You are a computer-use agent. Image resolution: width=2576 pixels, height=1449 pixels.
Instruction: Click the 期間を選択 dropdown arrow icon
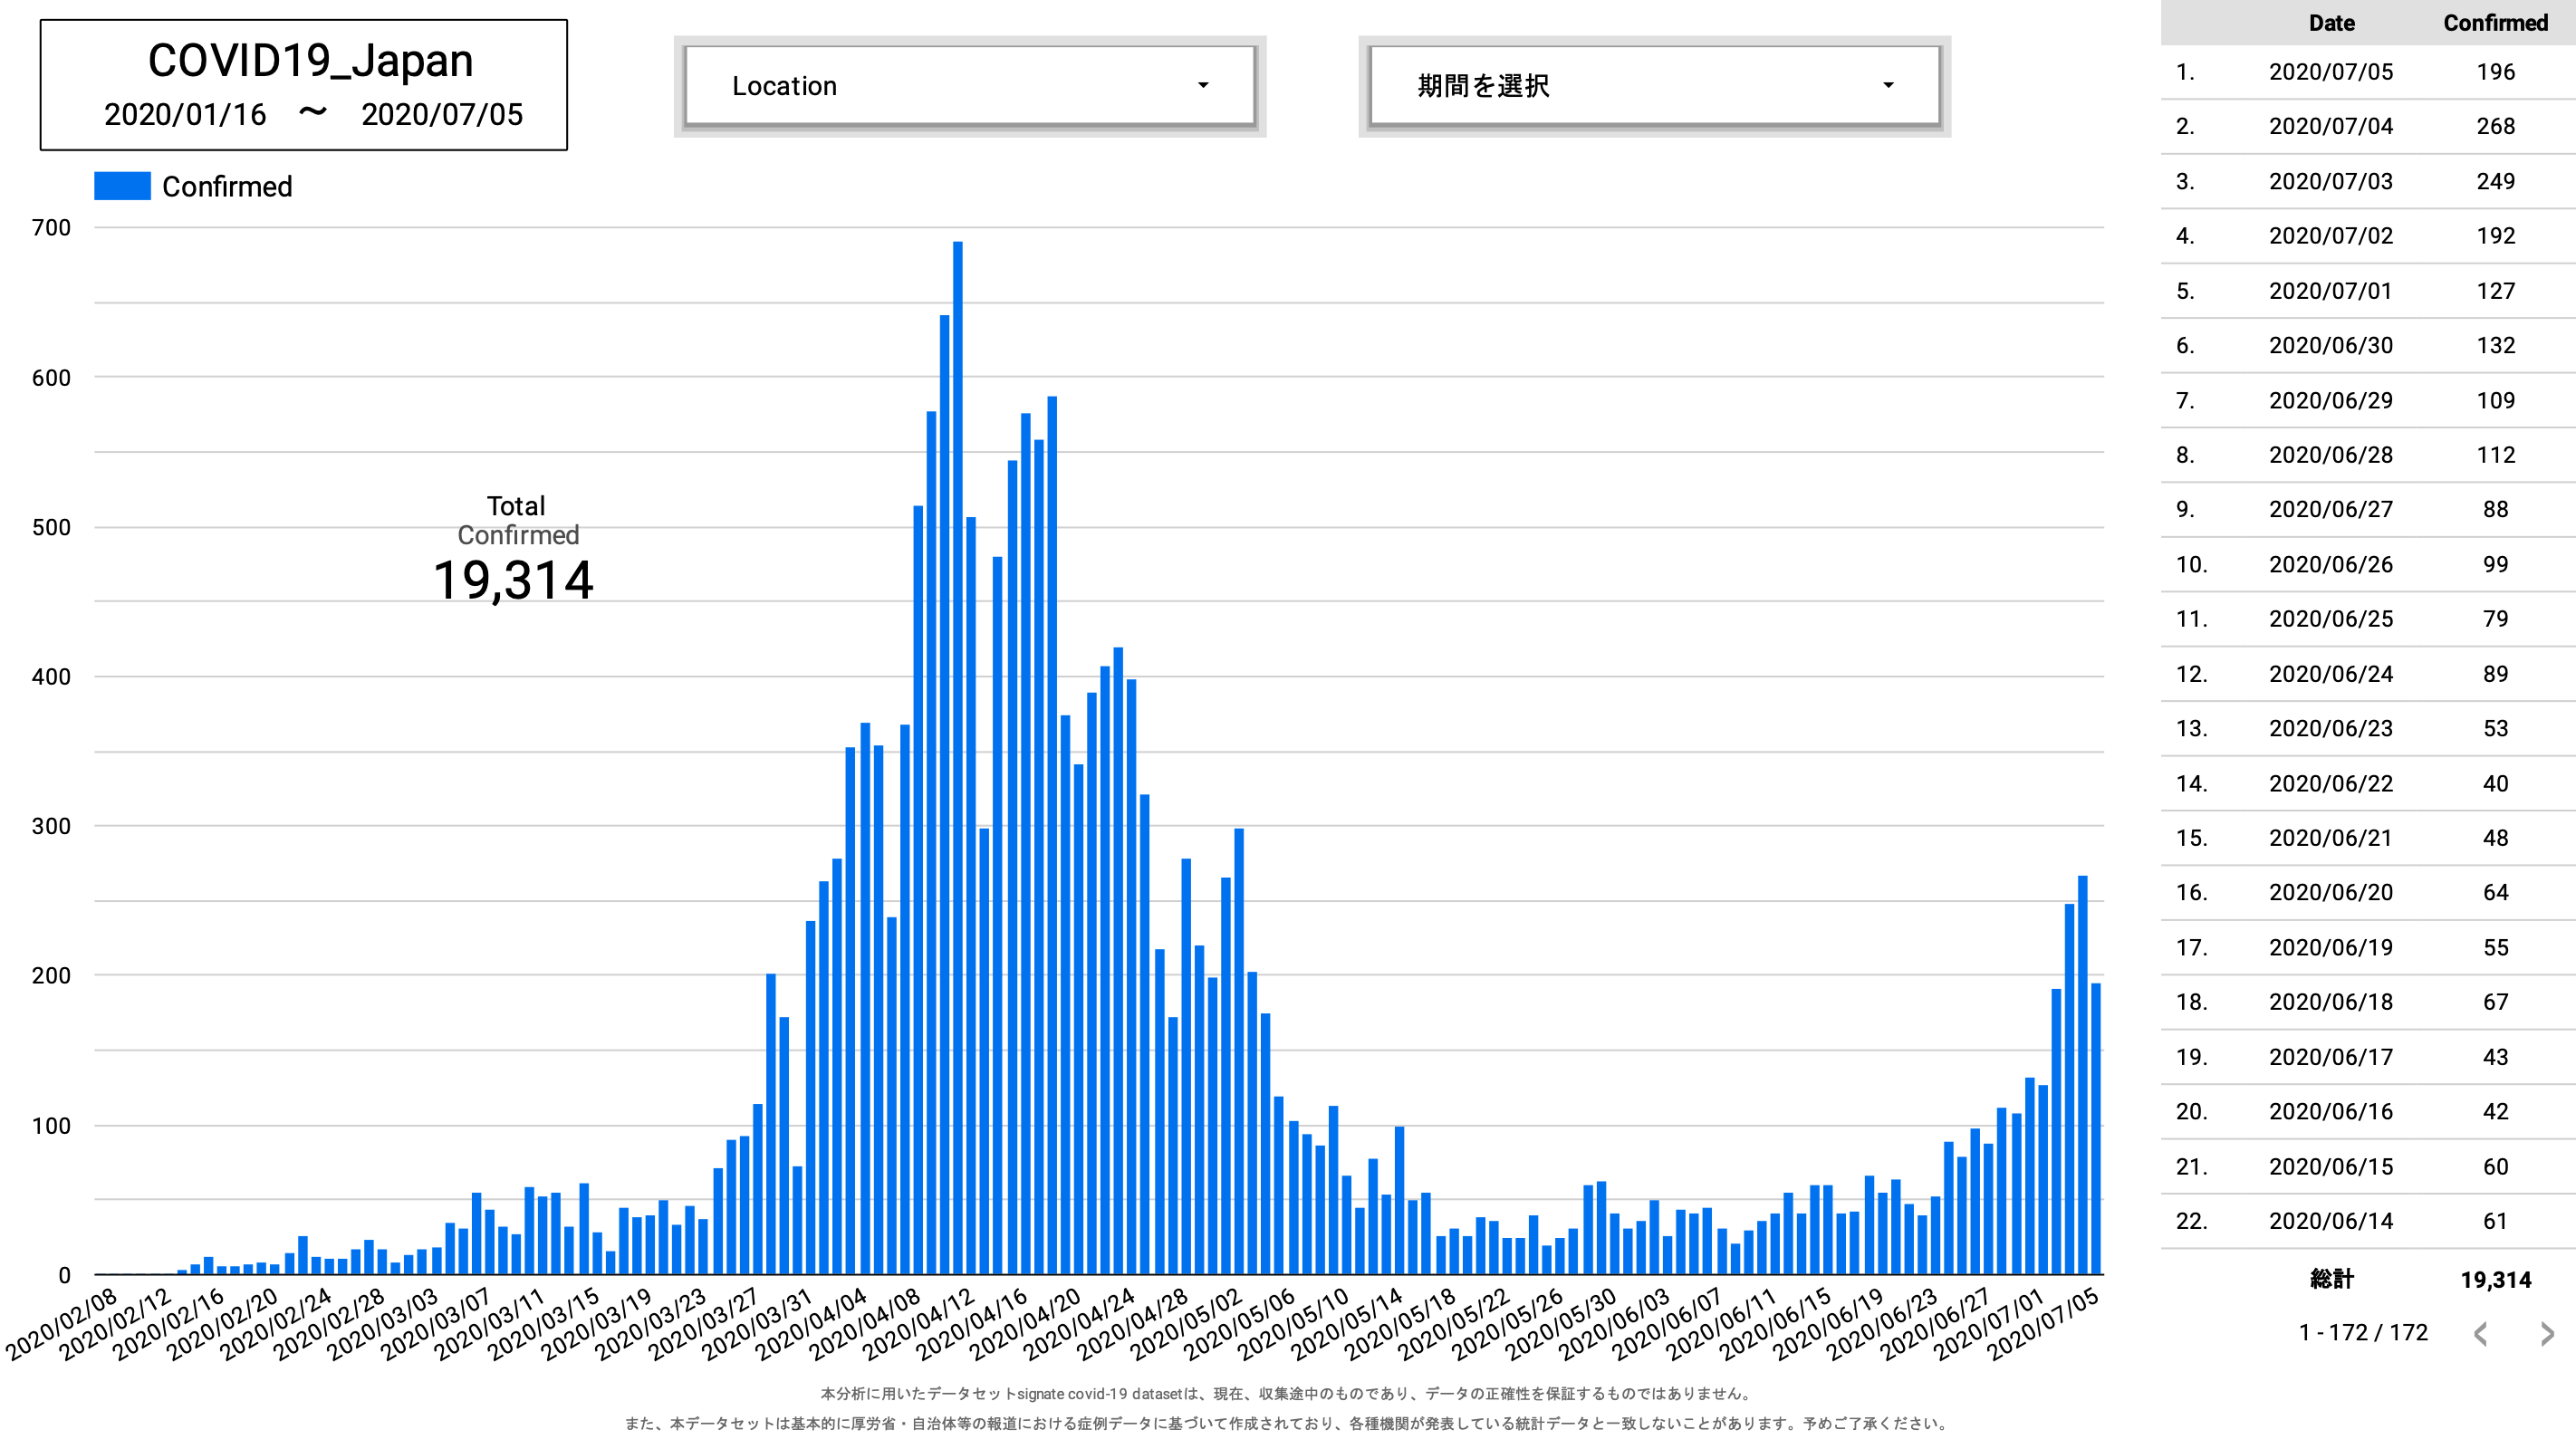click(x=1888, y=86)
